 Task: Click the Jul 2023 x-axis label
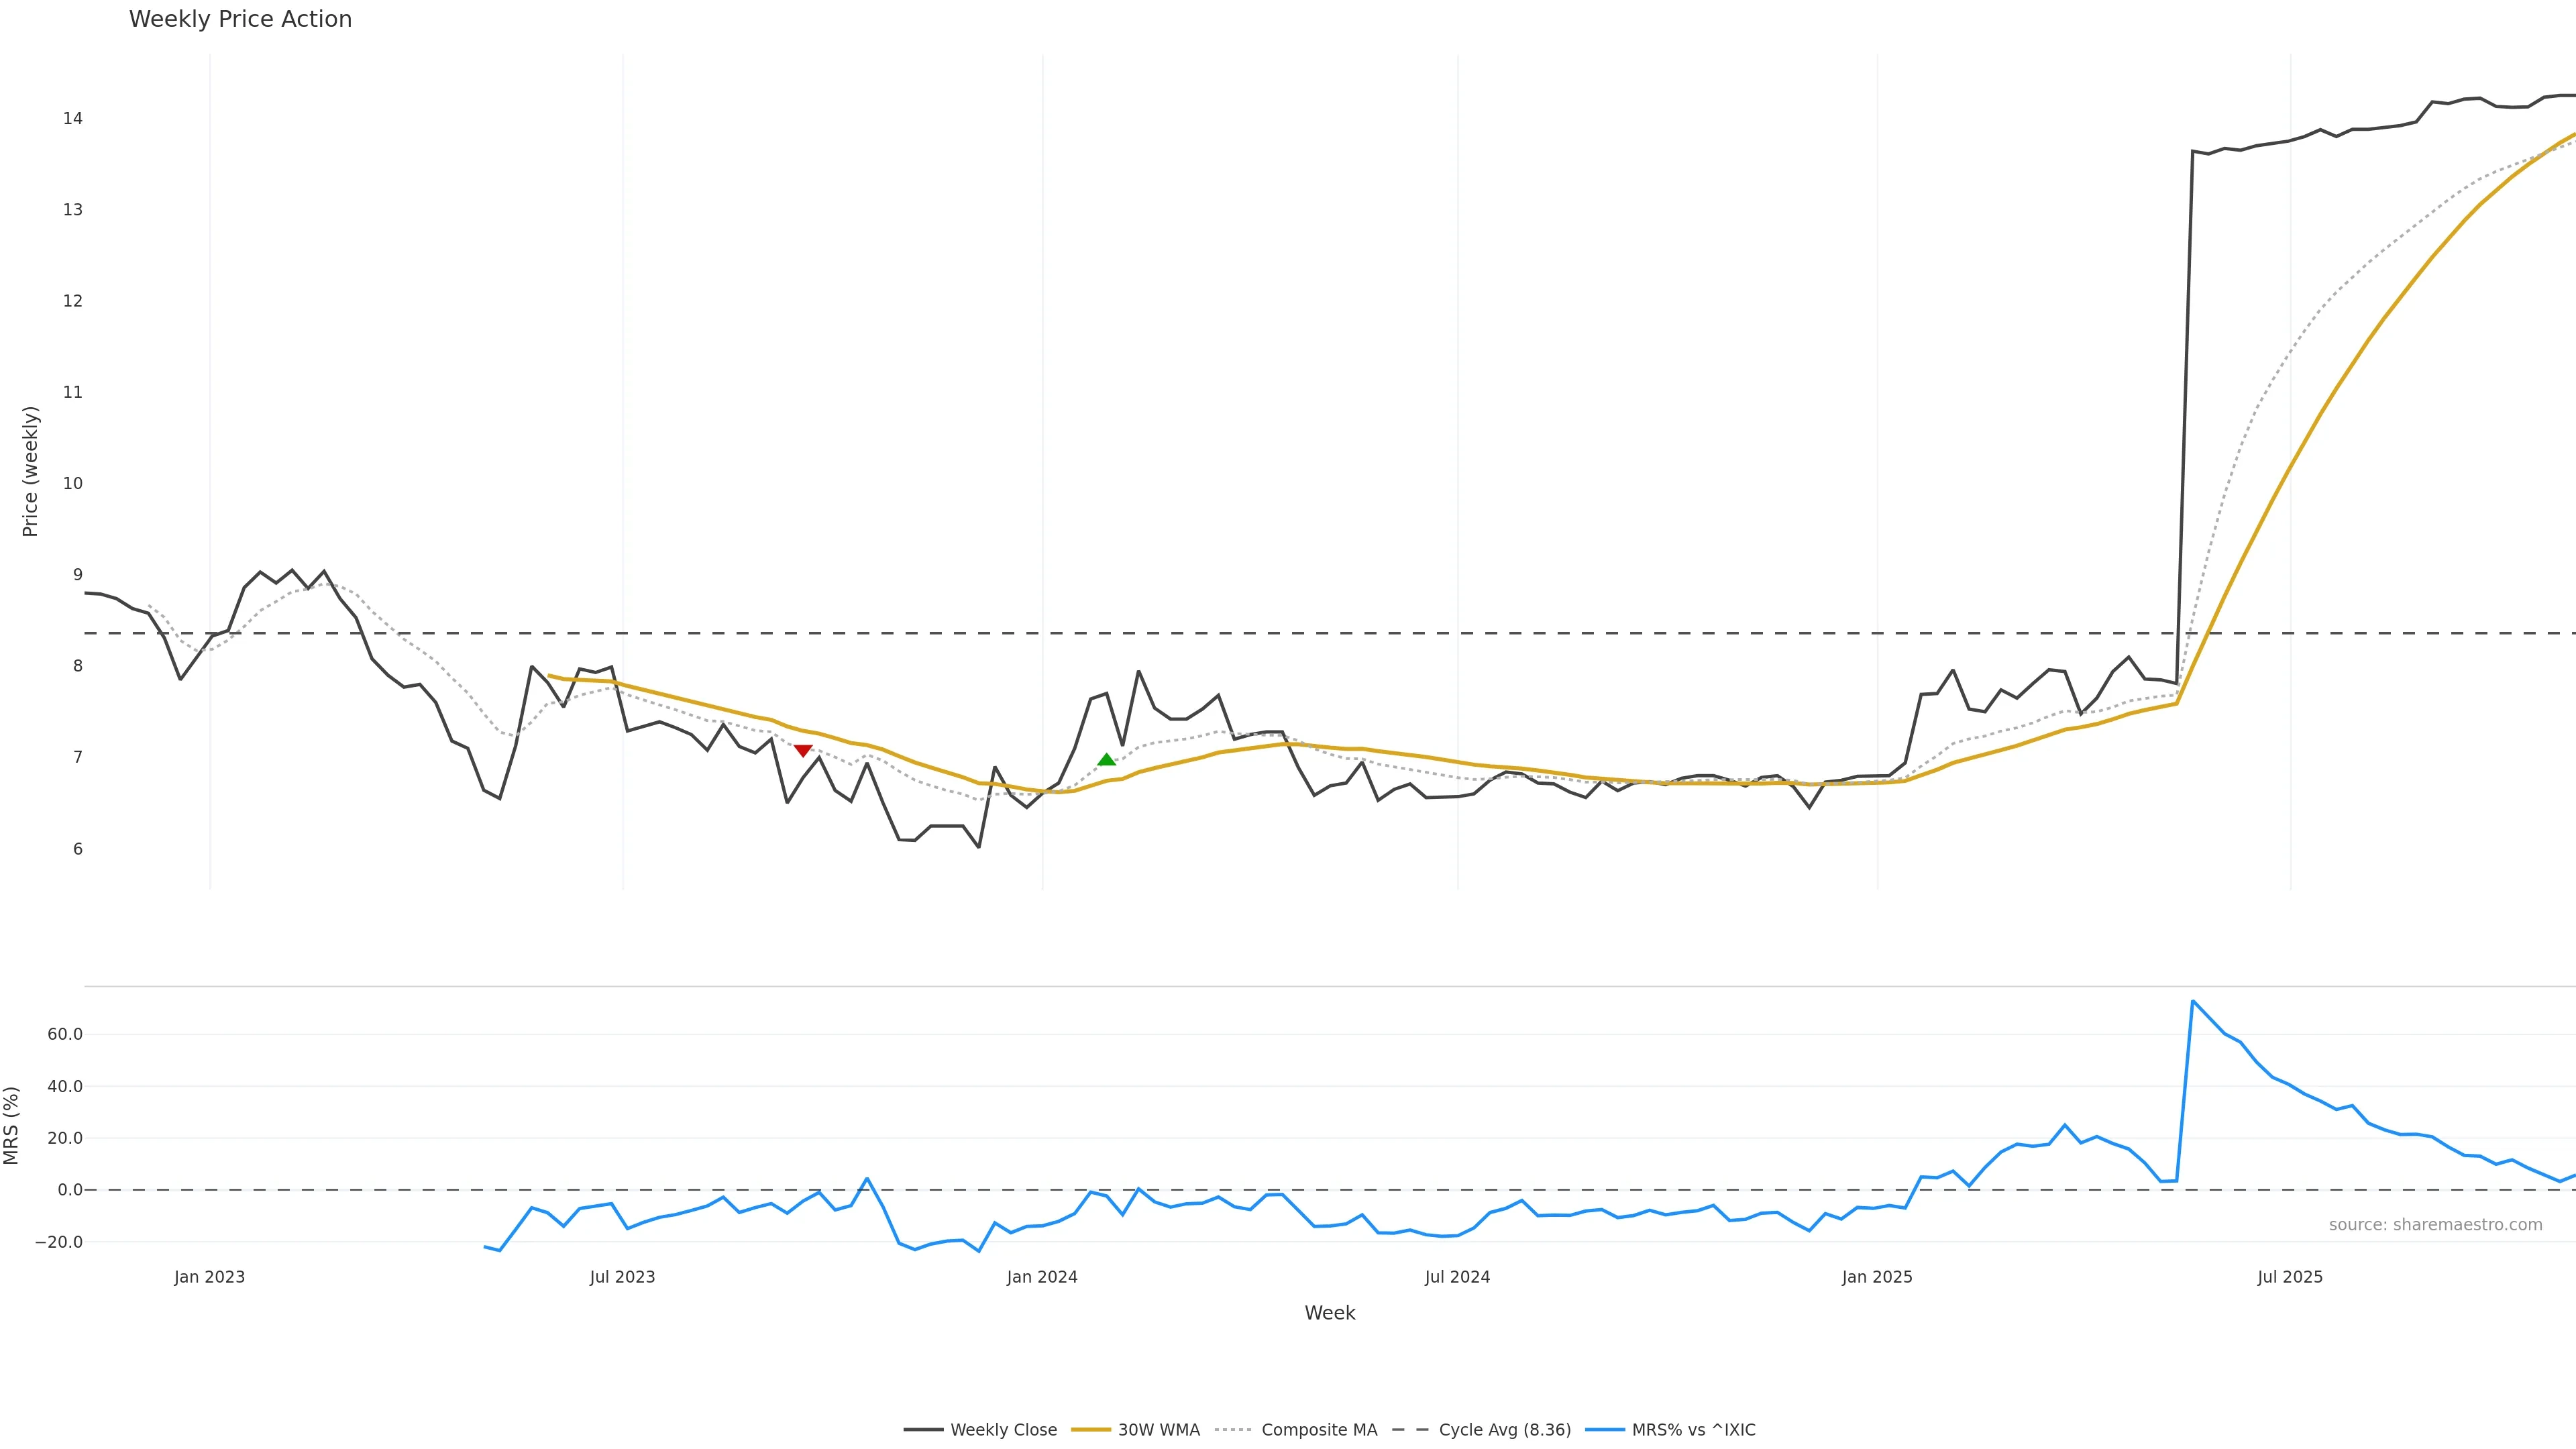(x=622, y=1277)
